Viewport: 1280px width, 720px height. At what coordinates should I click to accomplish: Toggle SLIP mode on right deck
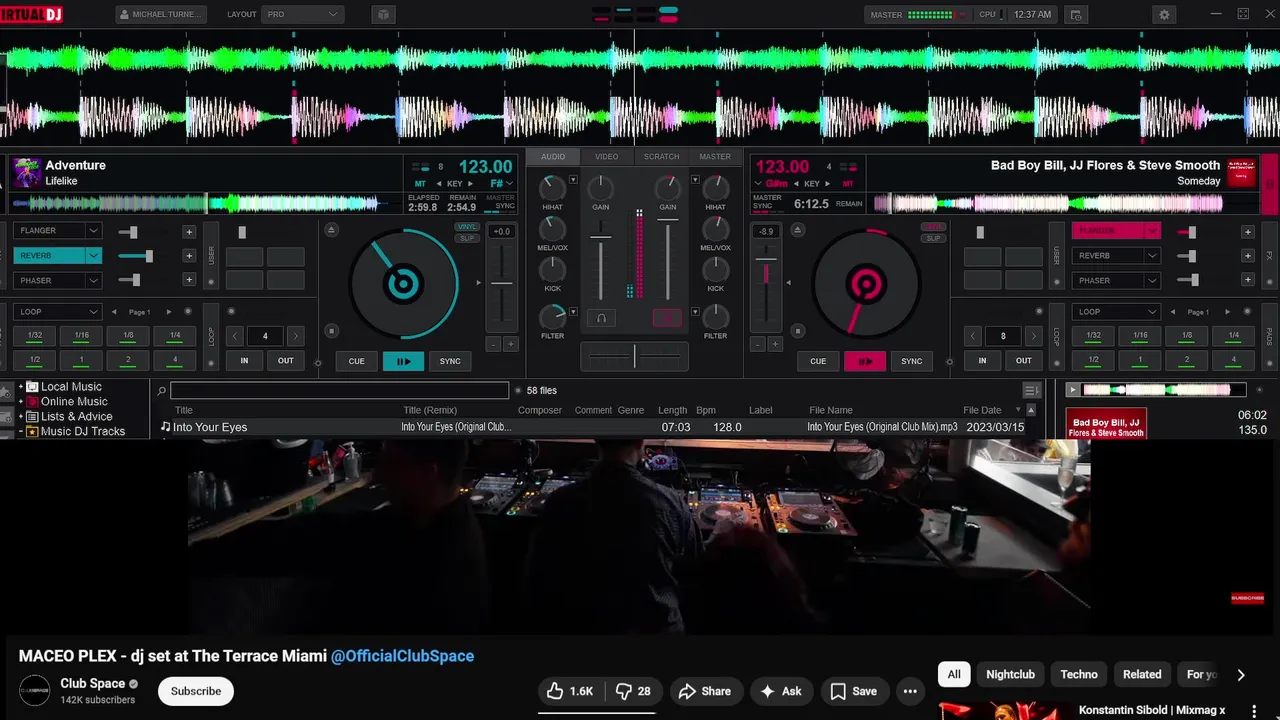point(933,238)
